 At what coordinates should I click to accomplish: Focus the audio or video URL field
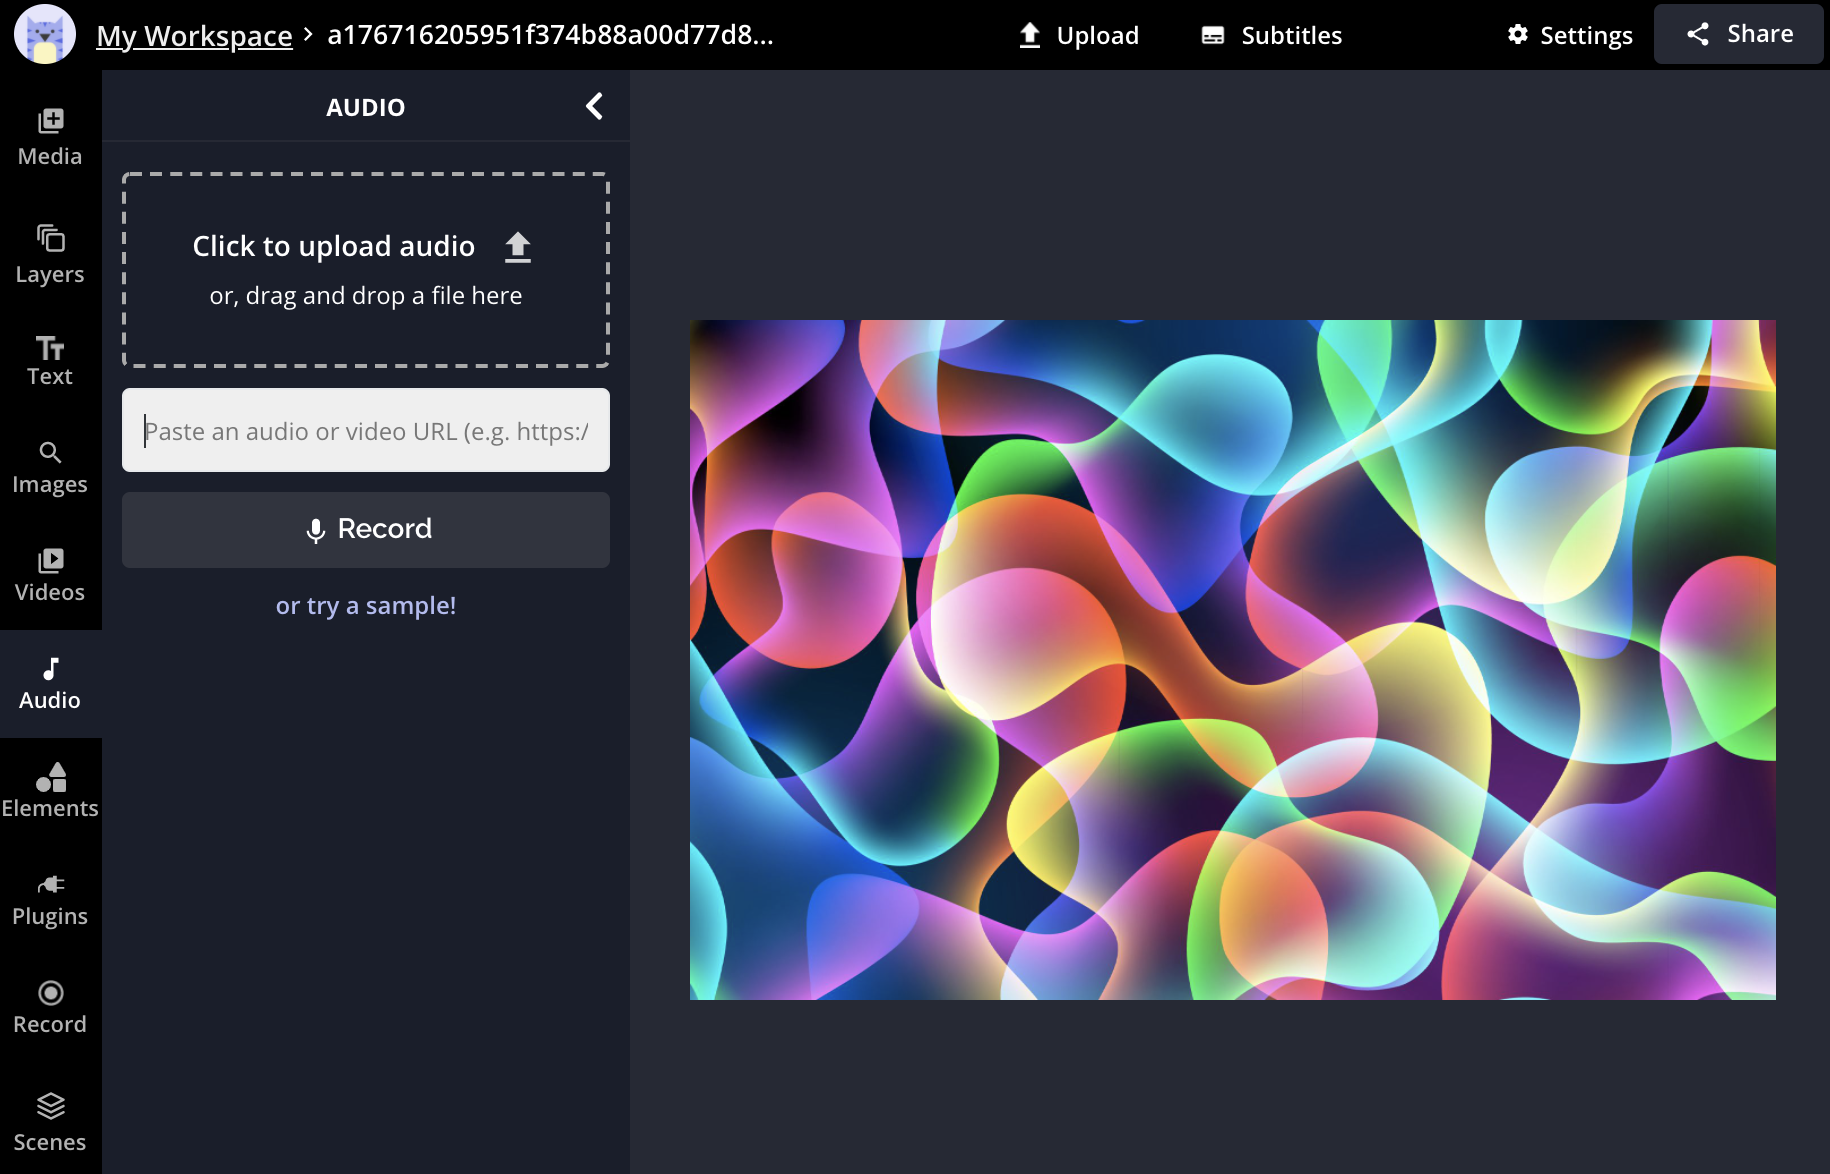pos(365,431)
